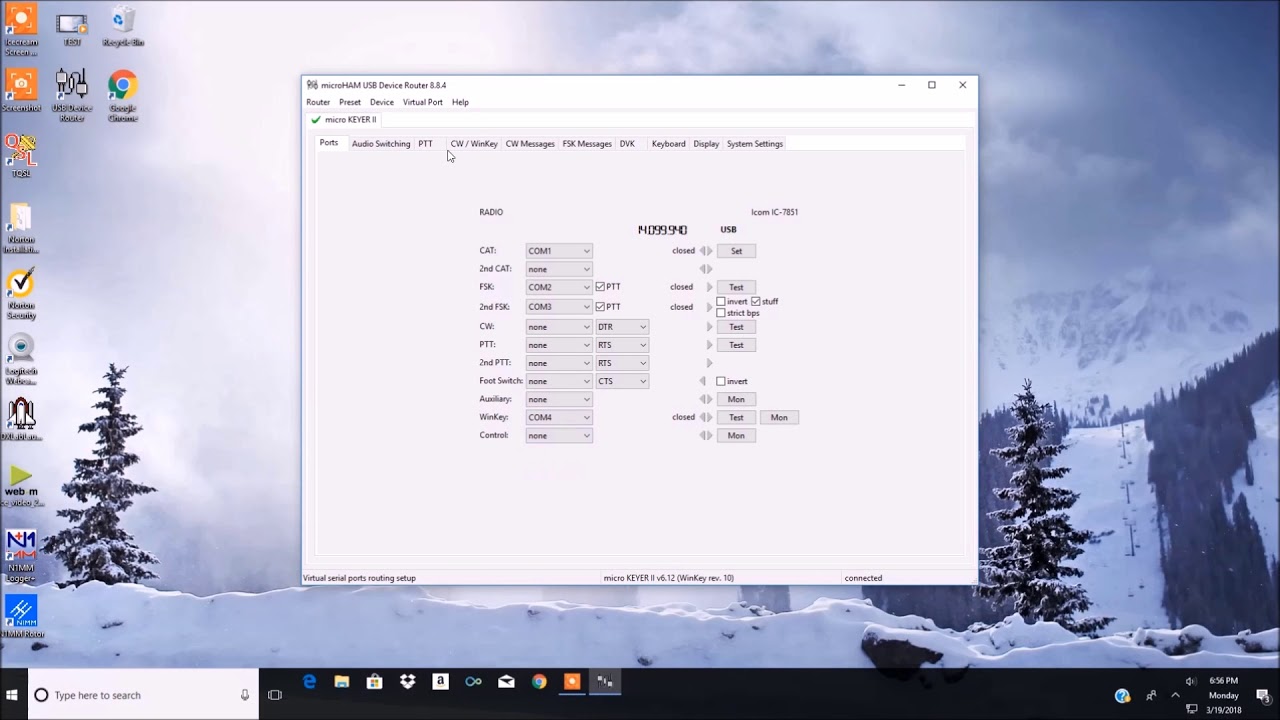Image resolution: width=1280 pixels, height=720 pixels.
Task: Switch to the System Settings tab
Action: click(755, 144)
